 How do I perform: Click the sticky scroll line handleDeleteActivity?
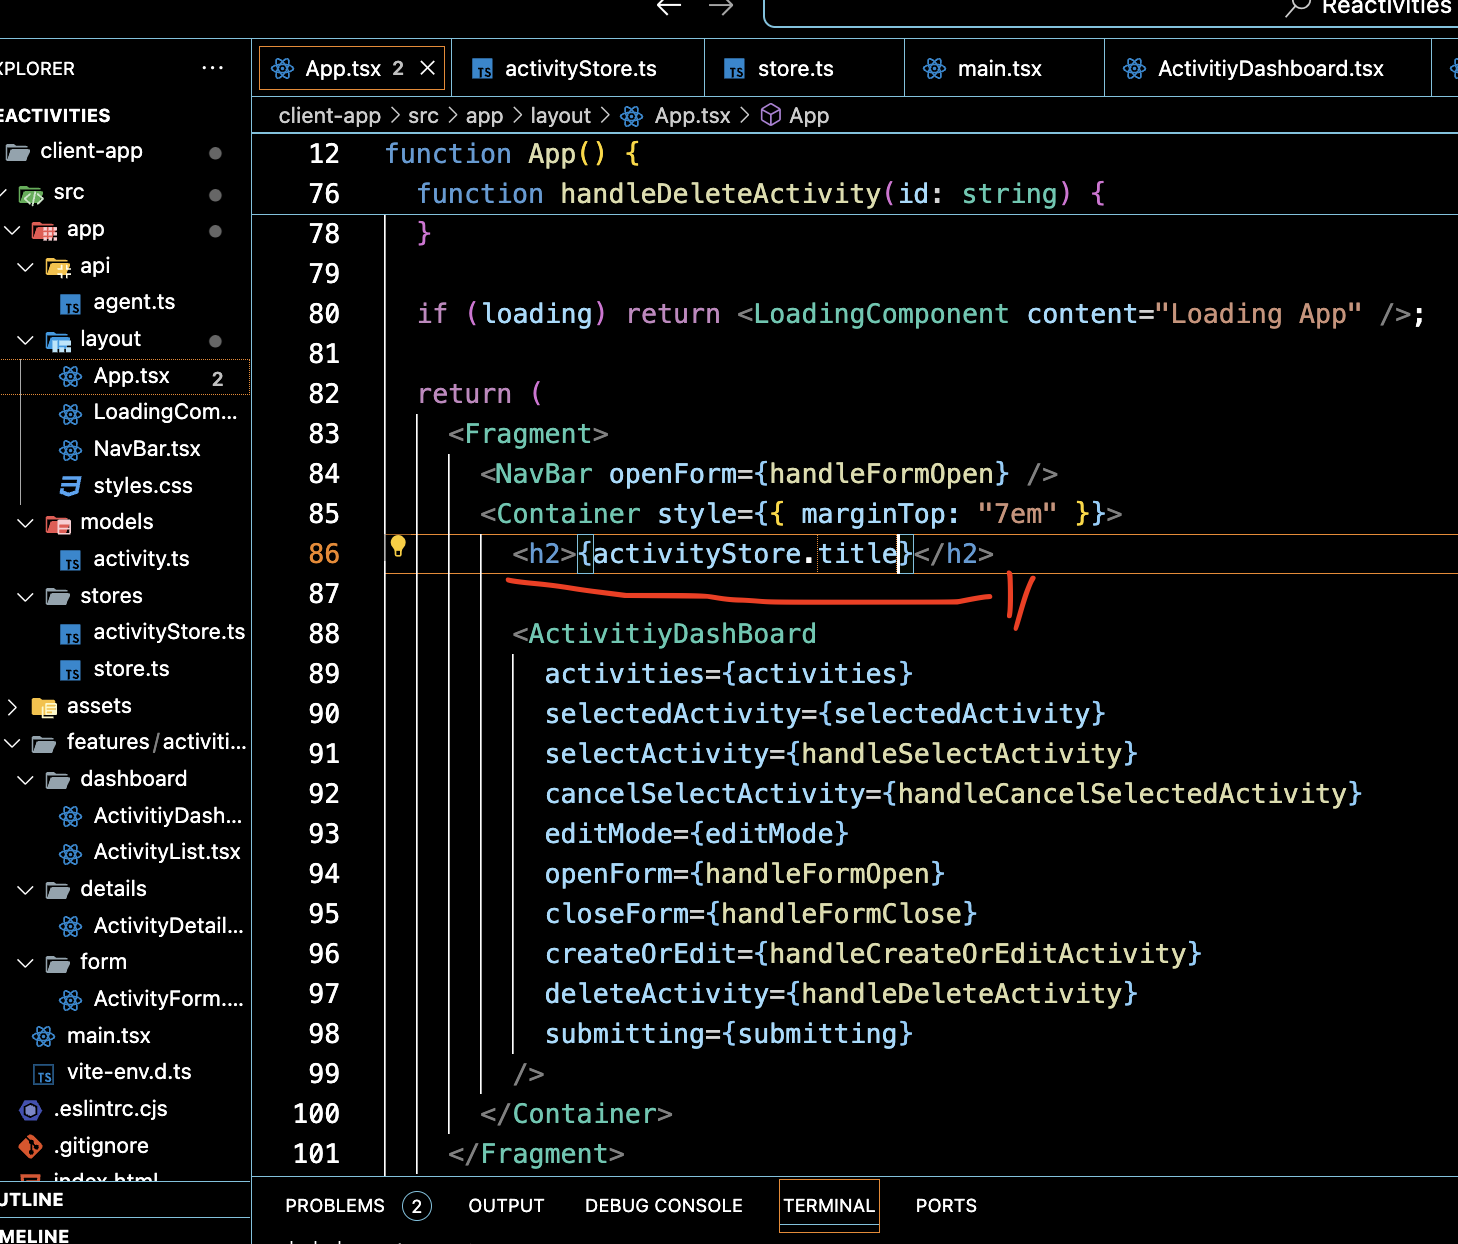(x=854, y=194)
